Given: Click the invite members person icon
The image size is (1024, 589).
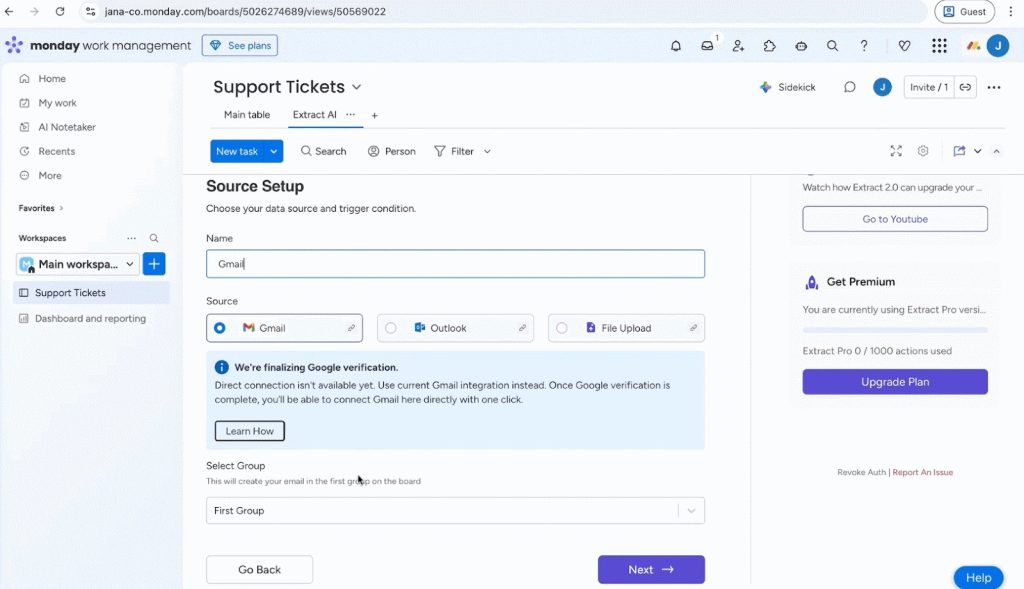Looking at the screenshot, I should point(738,46).
